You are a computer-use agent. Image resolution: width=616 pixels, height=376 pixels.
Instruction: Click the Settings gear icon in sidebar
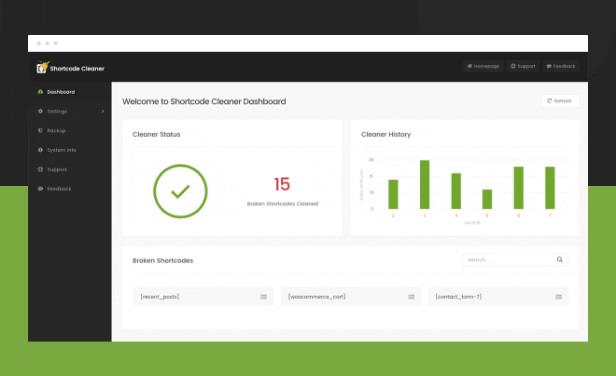click(40, 111)
